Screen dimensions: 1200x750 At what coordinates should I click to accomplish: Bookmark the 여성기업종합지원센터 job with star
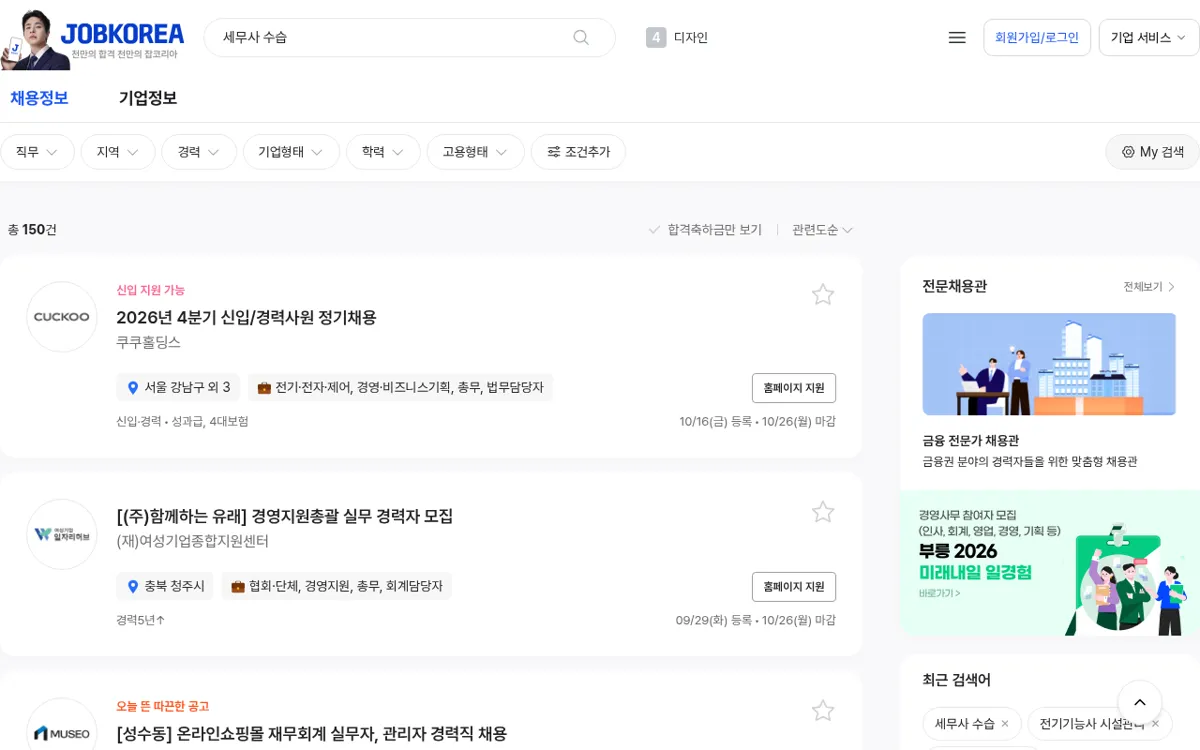pos(823,512)
